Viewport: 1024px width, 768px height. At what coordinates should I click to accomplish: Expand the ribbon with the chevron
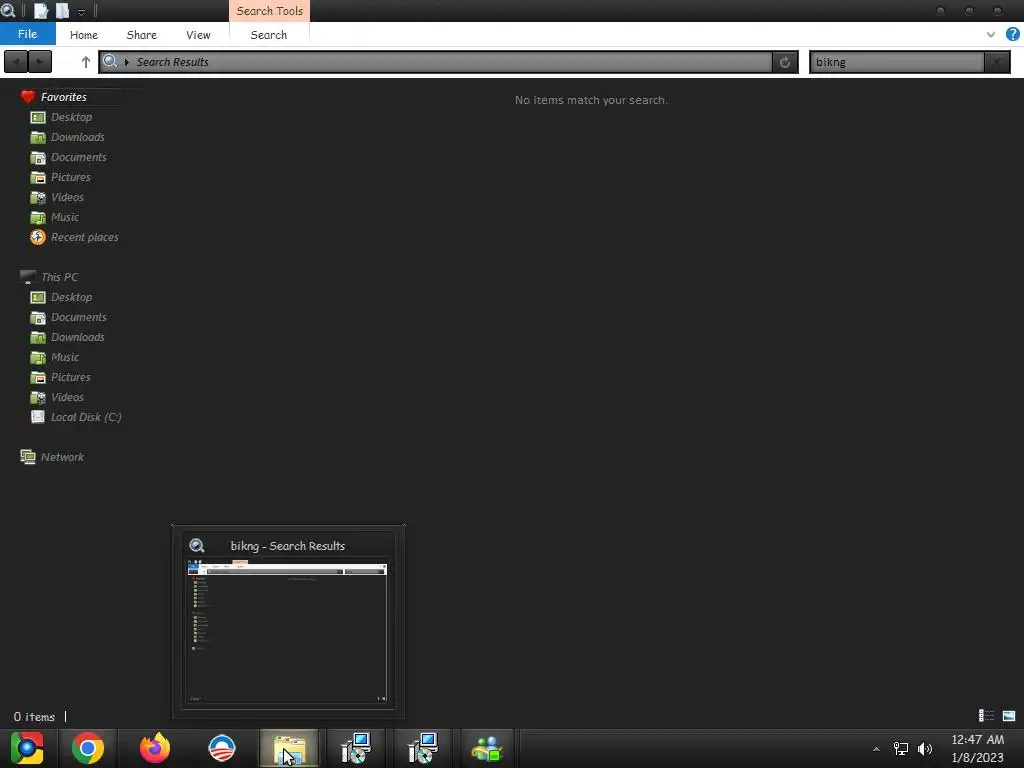(x=991, y=35)
